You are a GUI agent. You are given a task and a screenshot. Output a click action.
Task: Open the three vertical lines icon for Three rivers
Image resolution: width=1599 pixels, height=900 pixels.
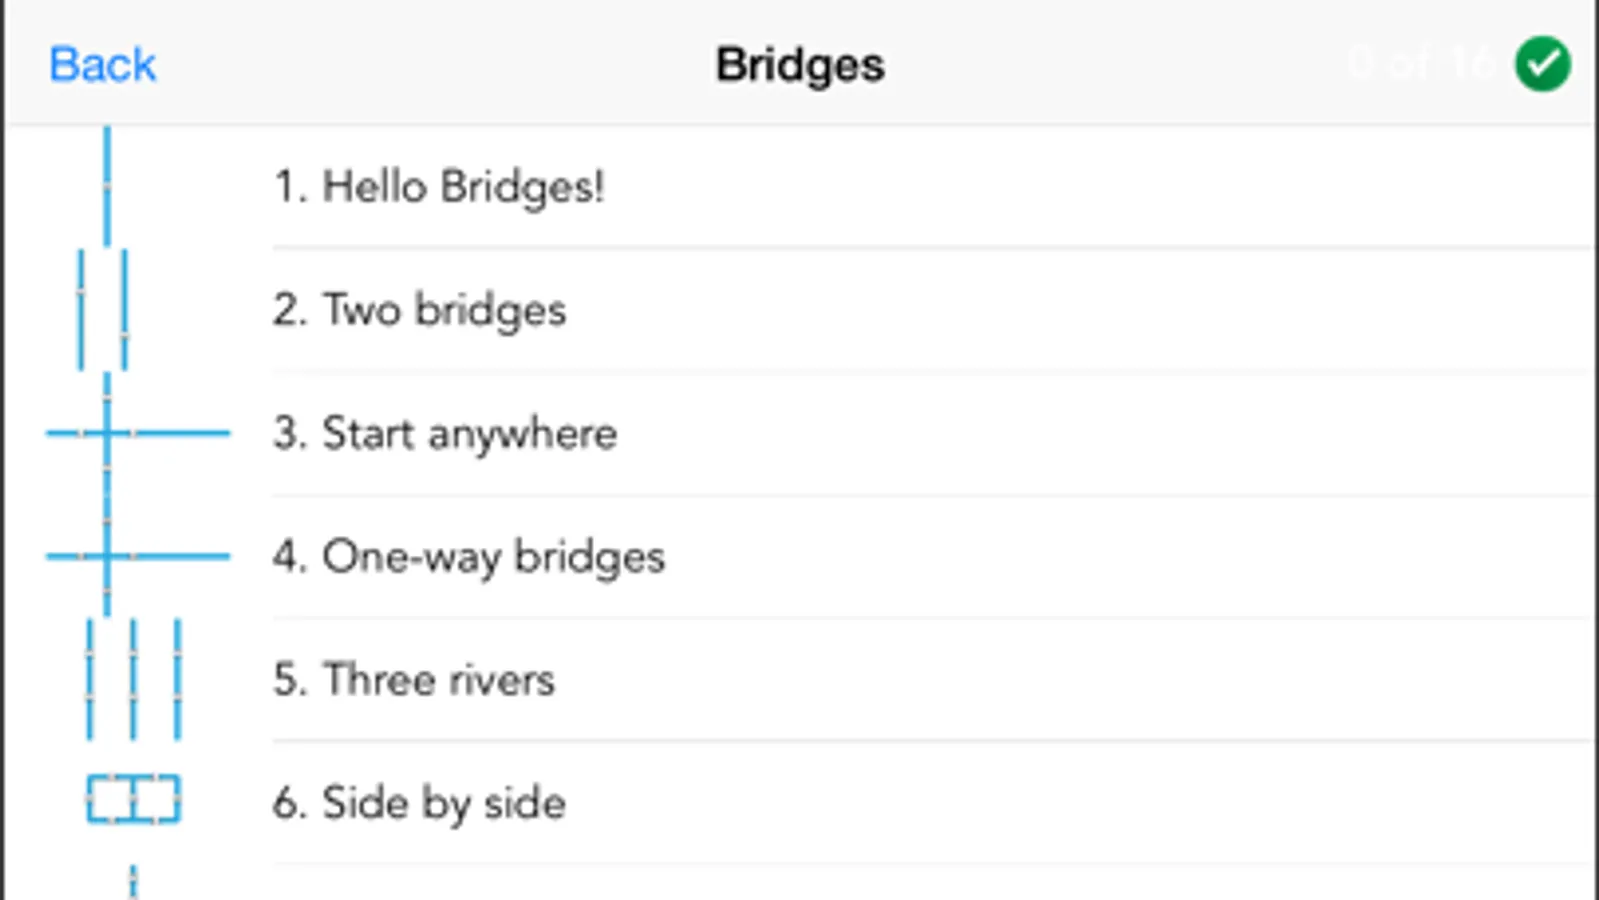pos(134,679)
